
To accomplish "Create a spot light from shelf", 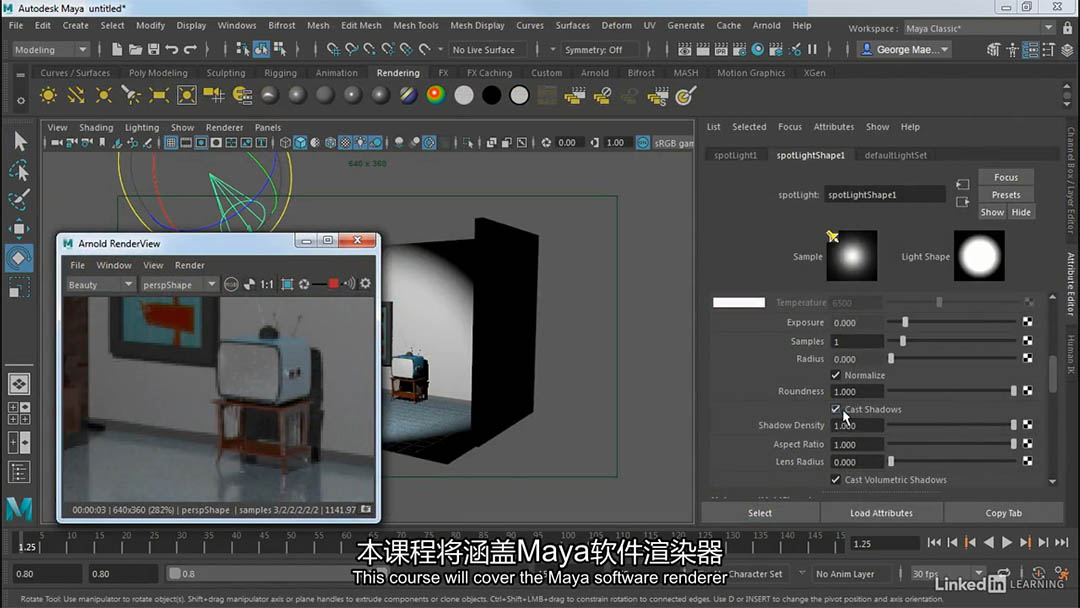I will [x=131, y=95].
